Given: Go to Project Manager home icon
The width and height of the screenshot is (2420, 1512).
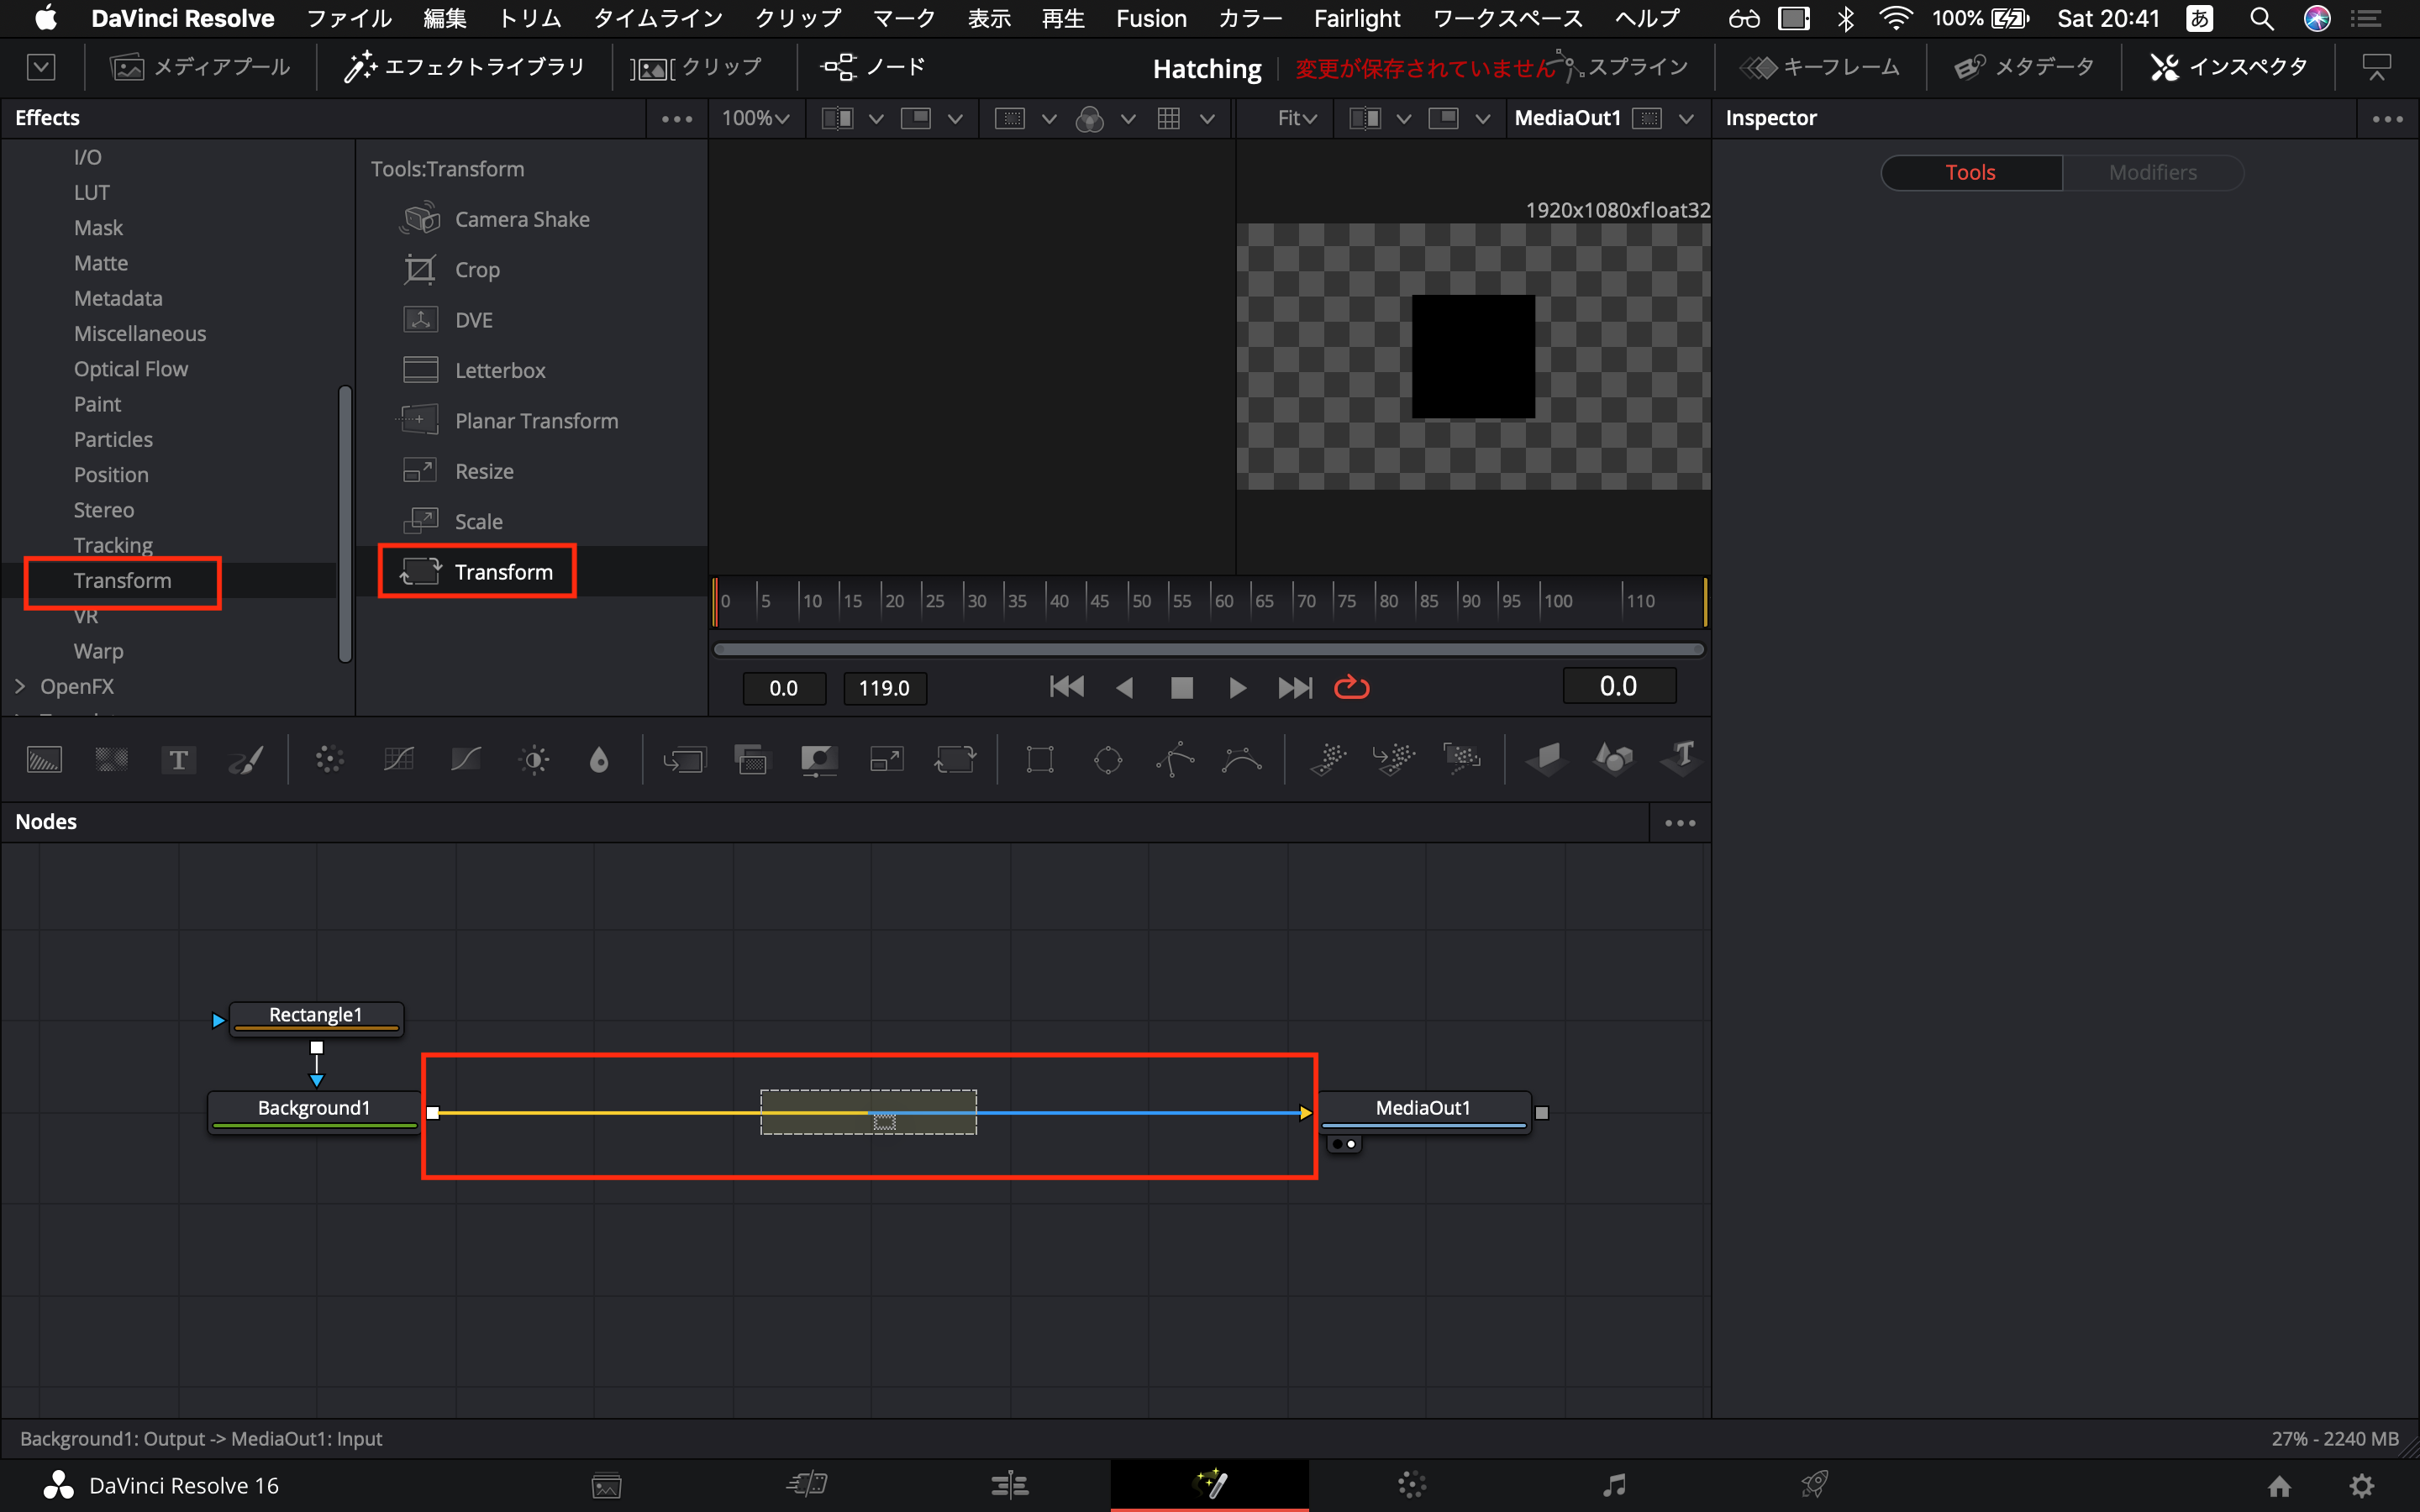Looking at the screenshot, I should point(2279,1486).
